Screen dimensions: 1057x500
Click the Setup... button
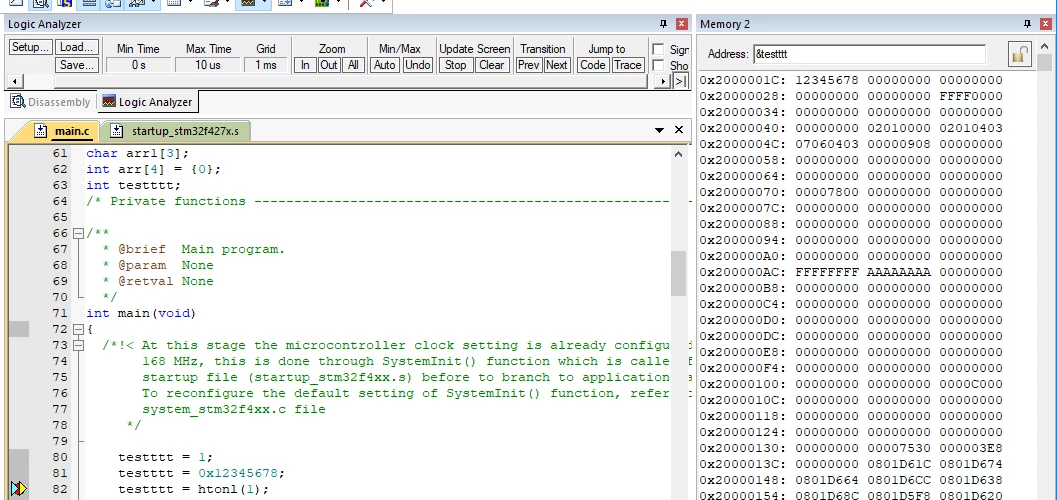click(30, 47)
